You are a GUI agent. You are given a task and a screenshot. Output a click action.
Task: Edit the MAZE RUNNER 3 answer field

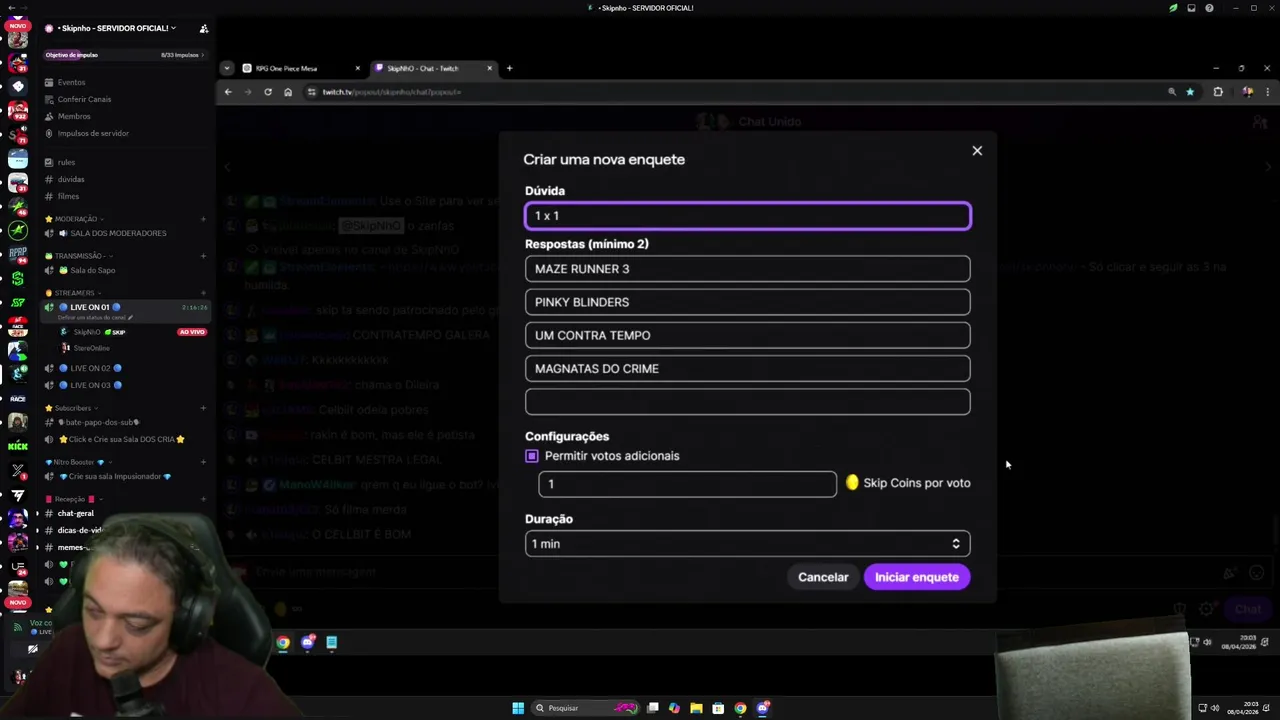(747, 269)
